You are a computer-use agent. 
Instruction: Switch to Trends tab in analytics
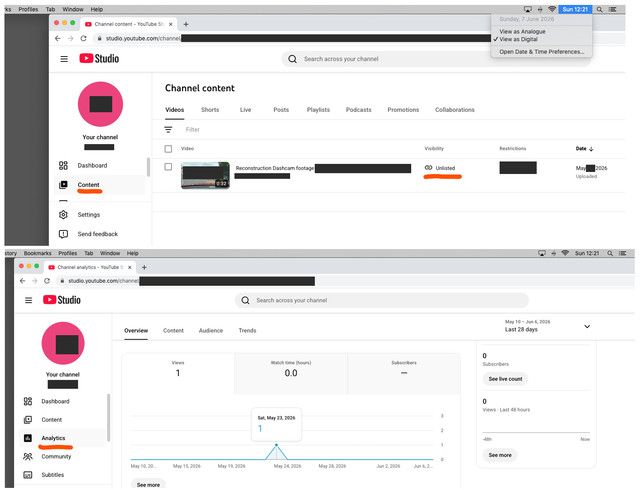247,331
